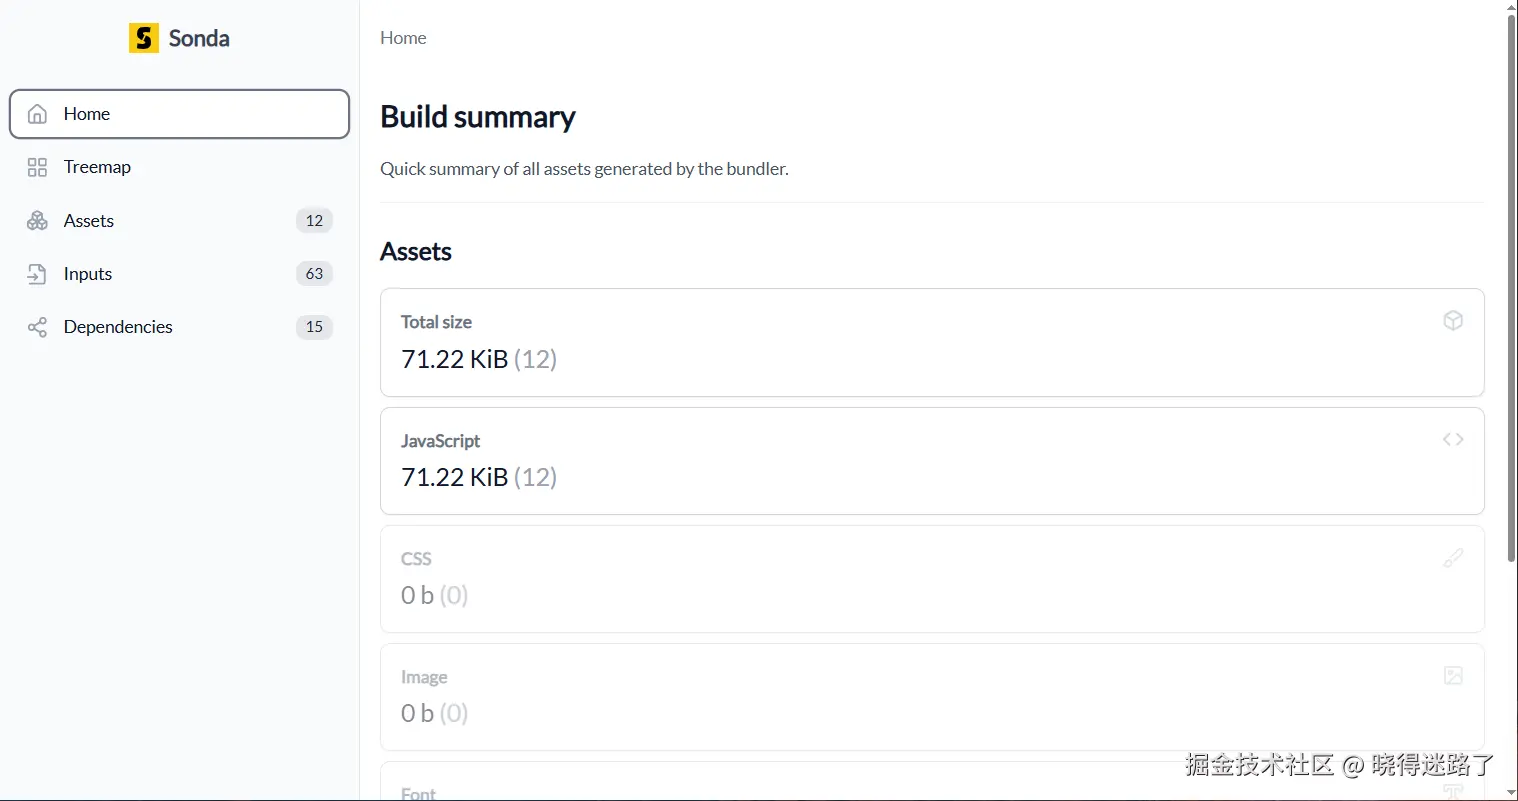Screen dimensions: 1518x801
Task: Click the box icon in Total size card
Action: pyautogui.click(x=1453, y=320)
